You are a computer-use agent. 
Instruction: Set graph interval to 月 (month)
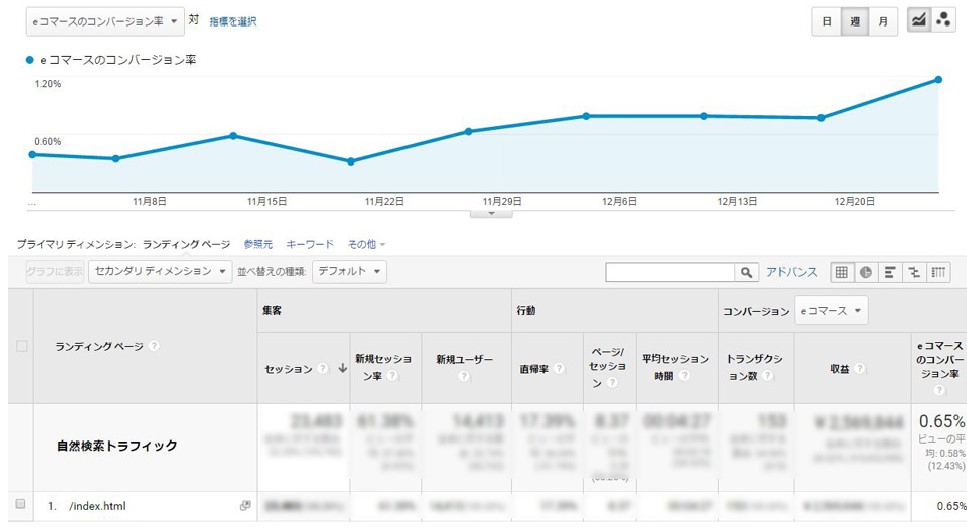click(x=882, y=22)
